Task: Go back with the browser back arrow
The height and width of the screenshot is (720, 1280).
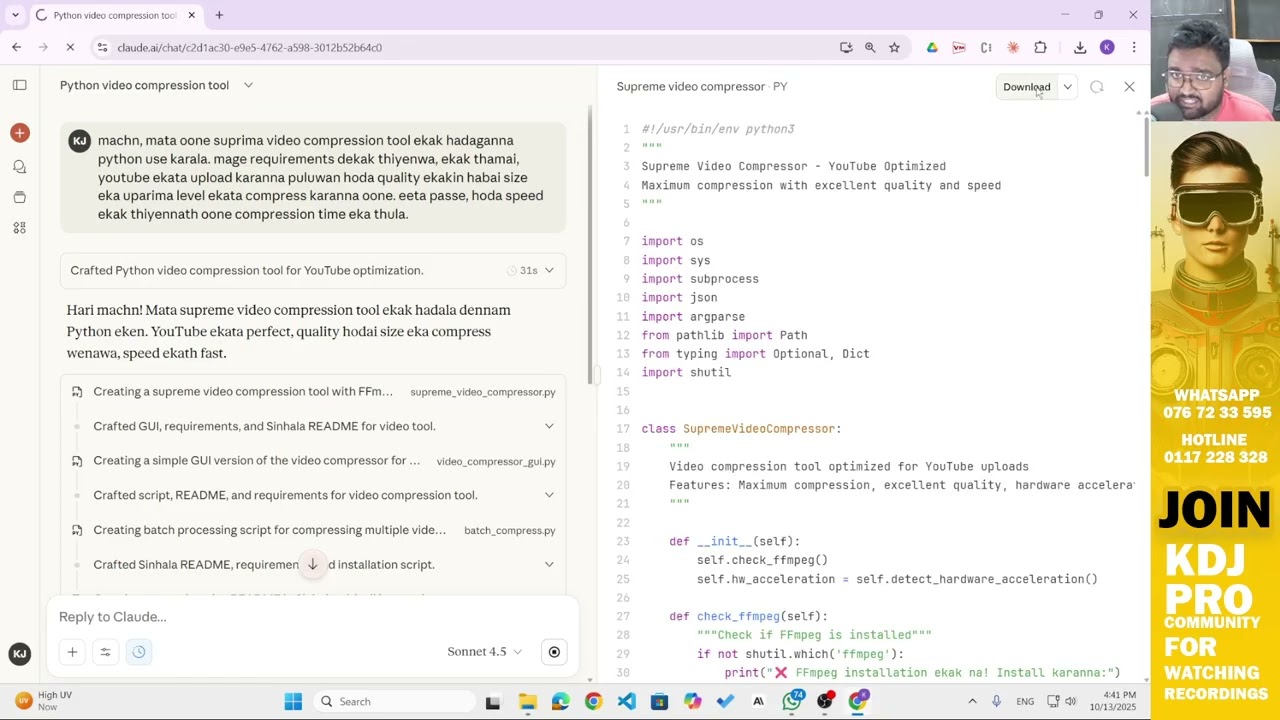Action: pos(17,47)
